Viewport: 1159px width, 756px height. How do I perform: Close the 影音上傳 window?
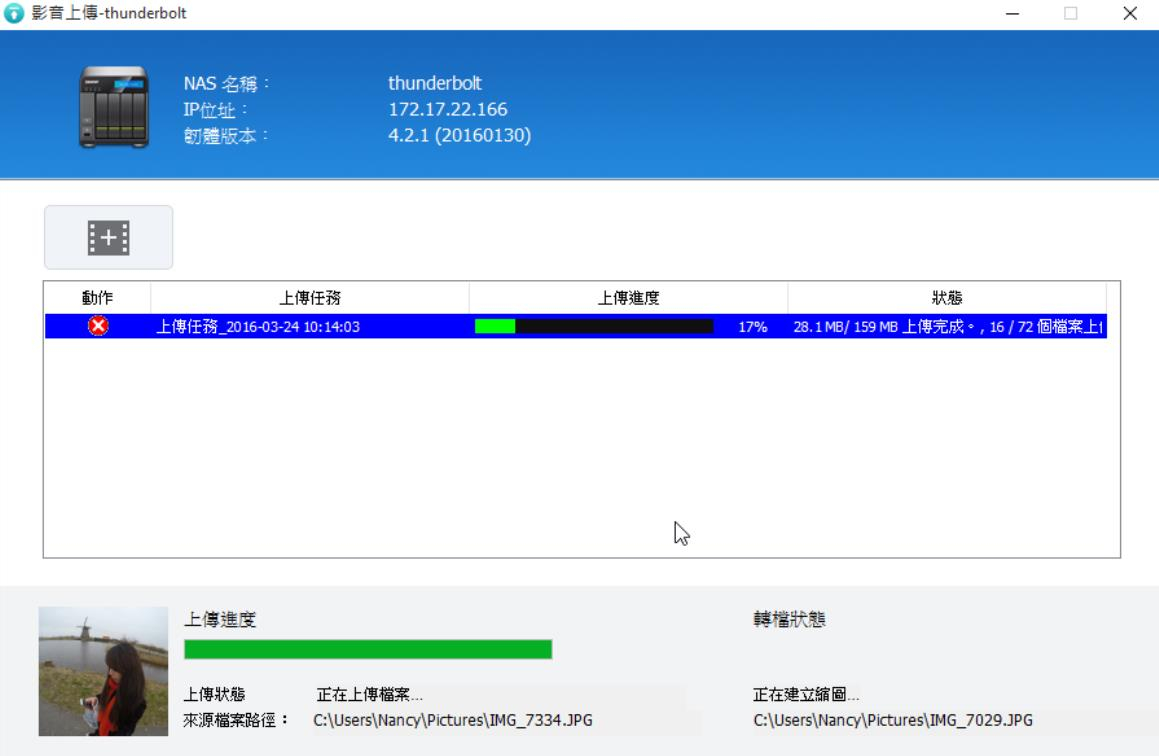[x=1130, y=14]
